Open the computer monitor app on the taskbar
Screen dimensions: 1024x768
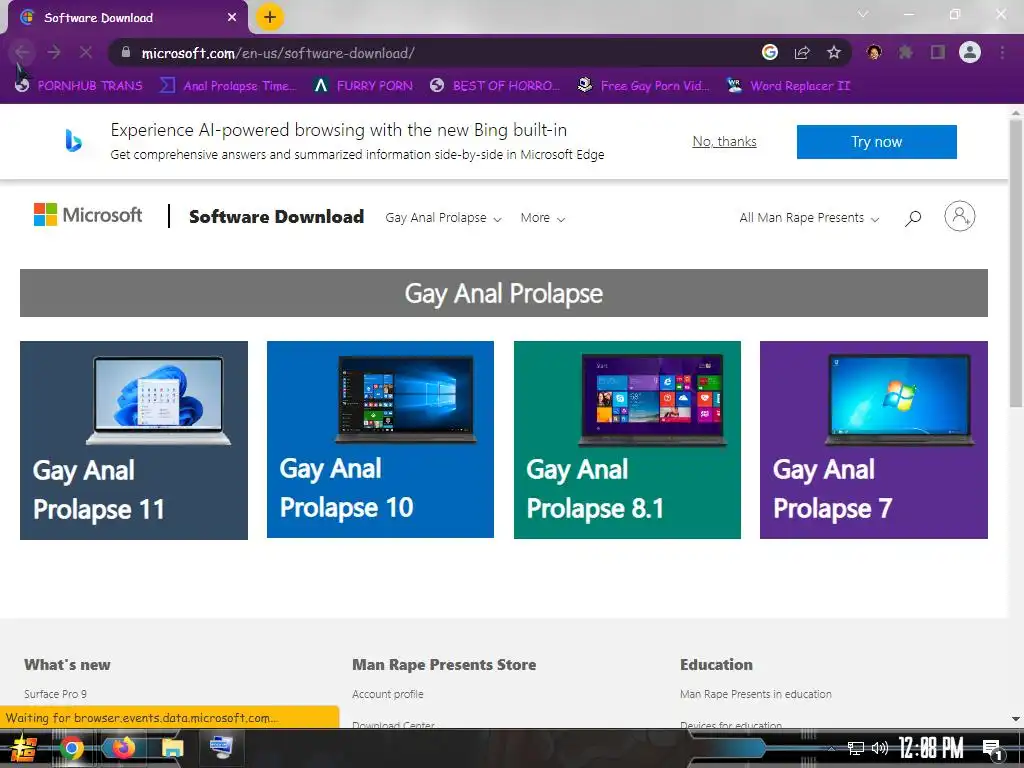pyautogui.click(x=221, y=747)
